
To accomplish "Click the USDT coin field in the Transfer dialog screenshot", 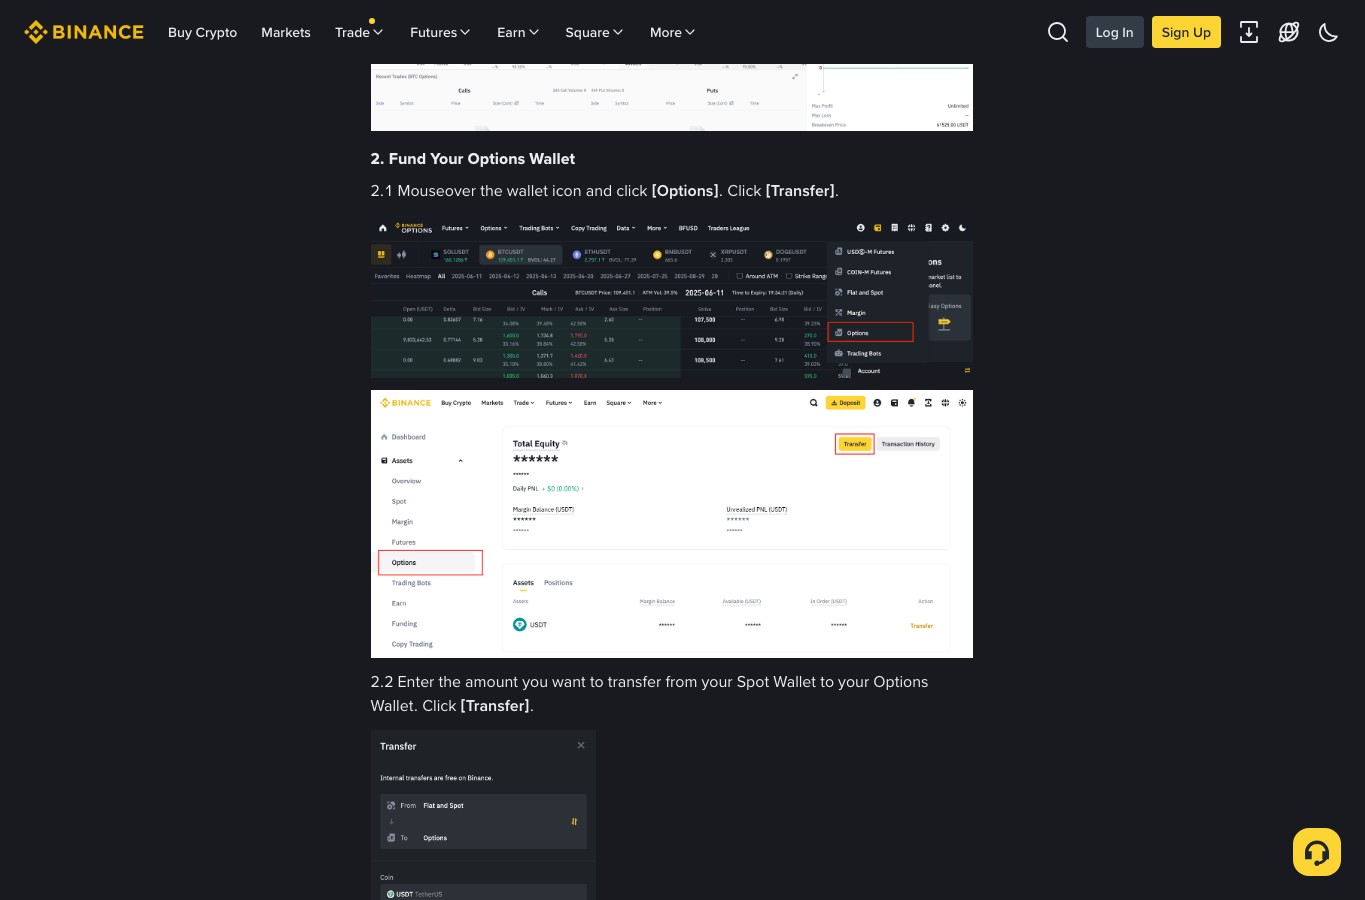I will tap(483, 893).
